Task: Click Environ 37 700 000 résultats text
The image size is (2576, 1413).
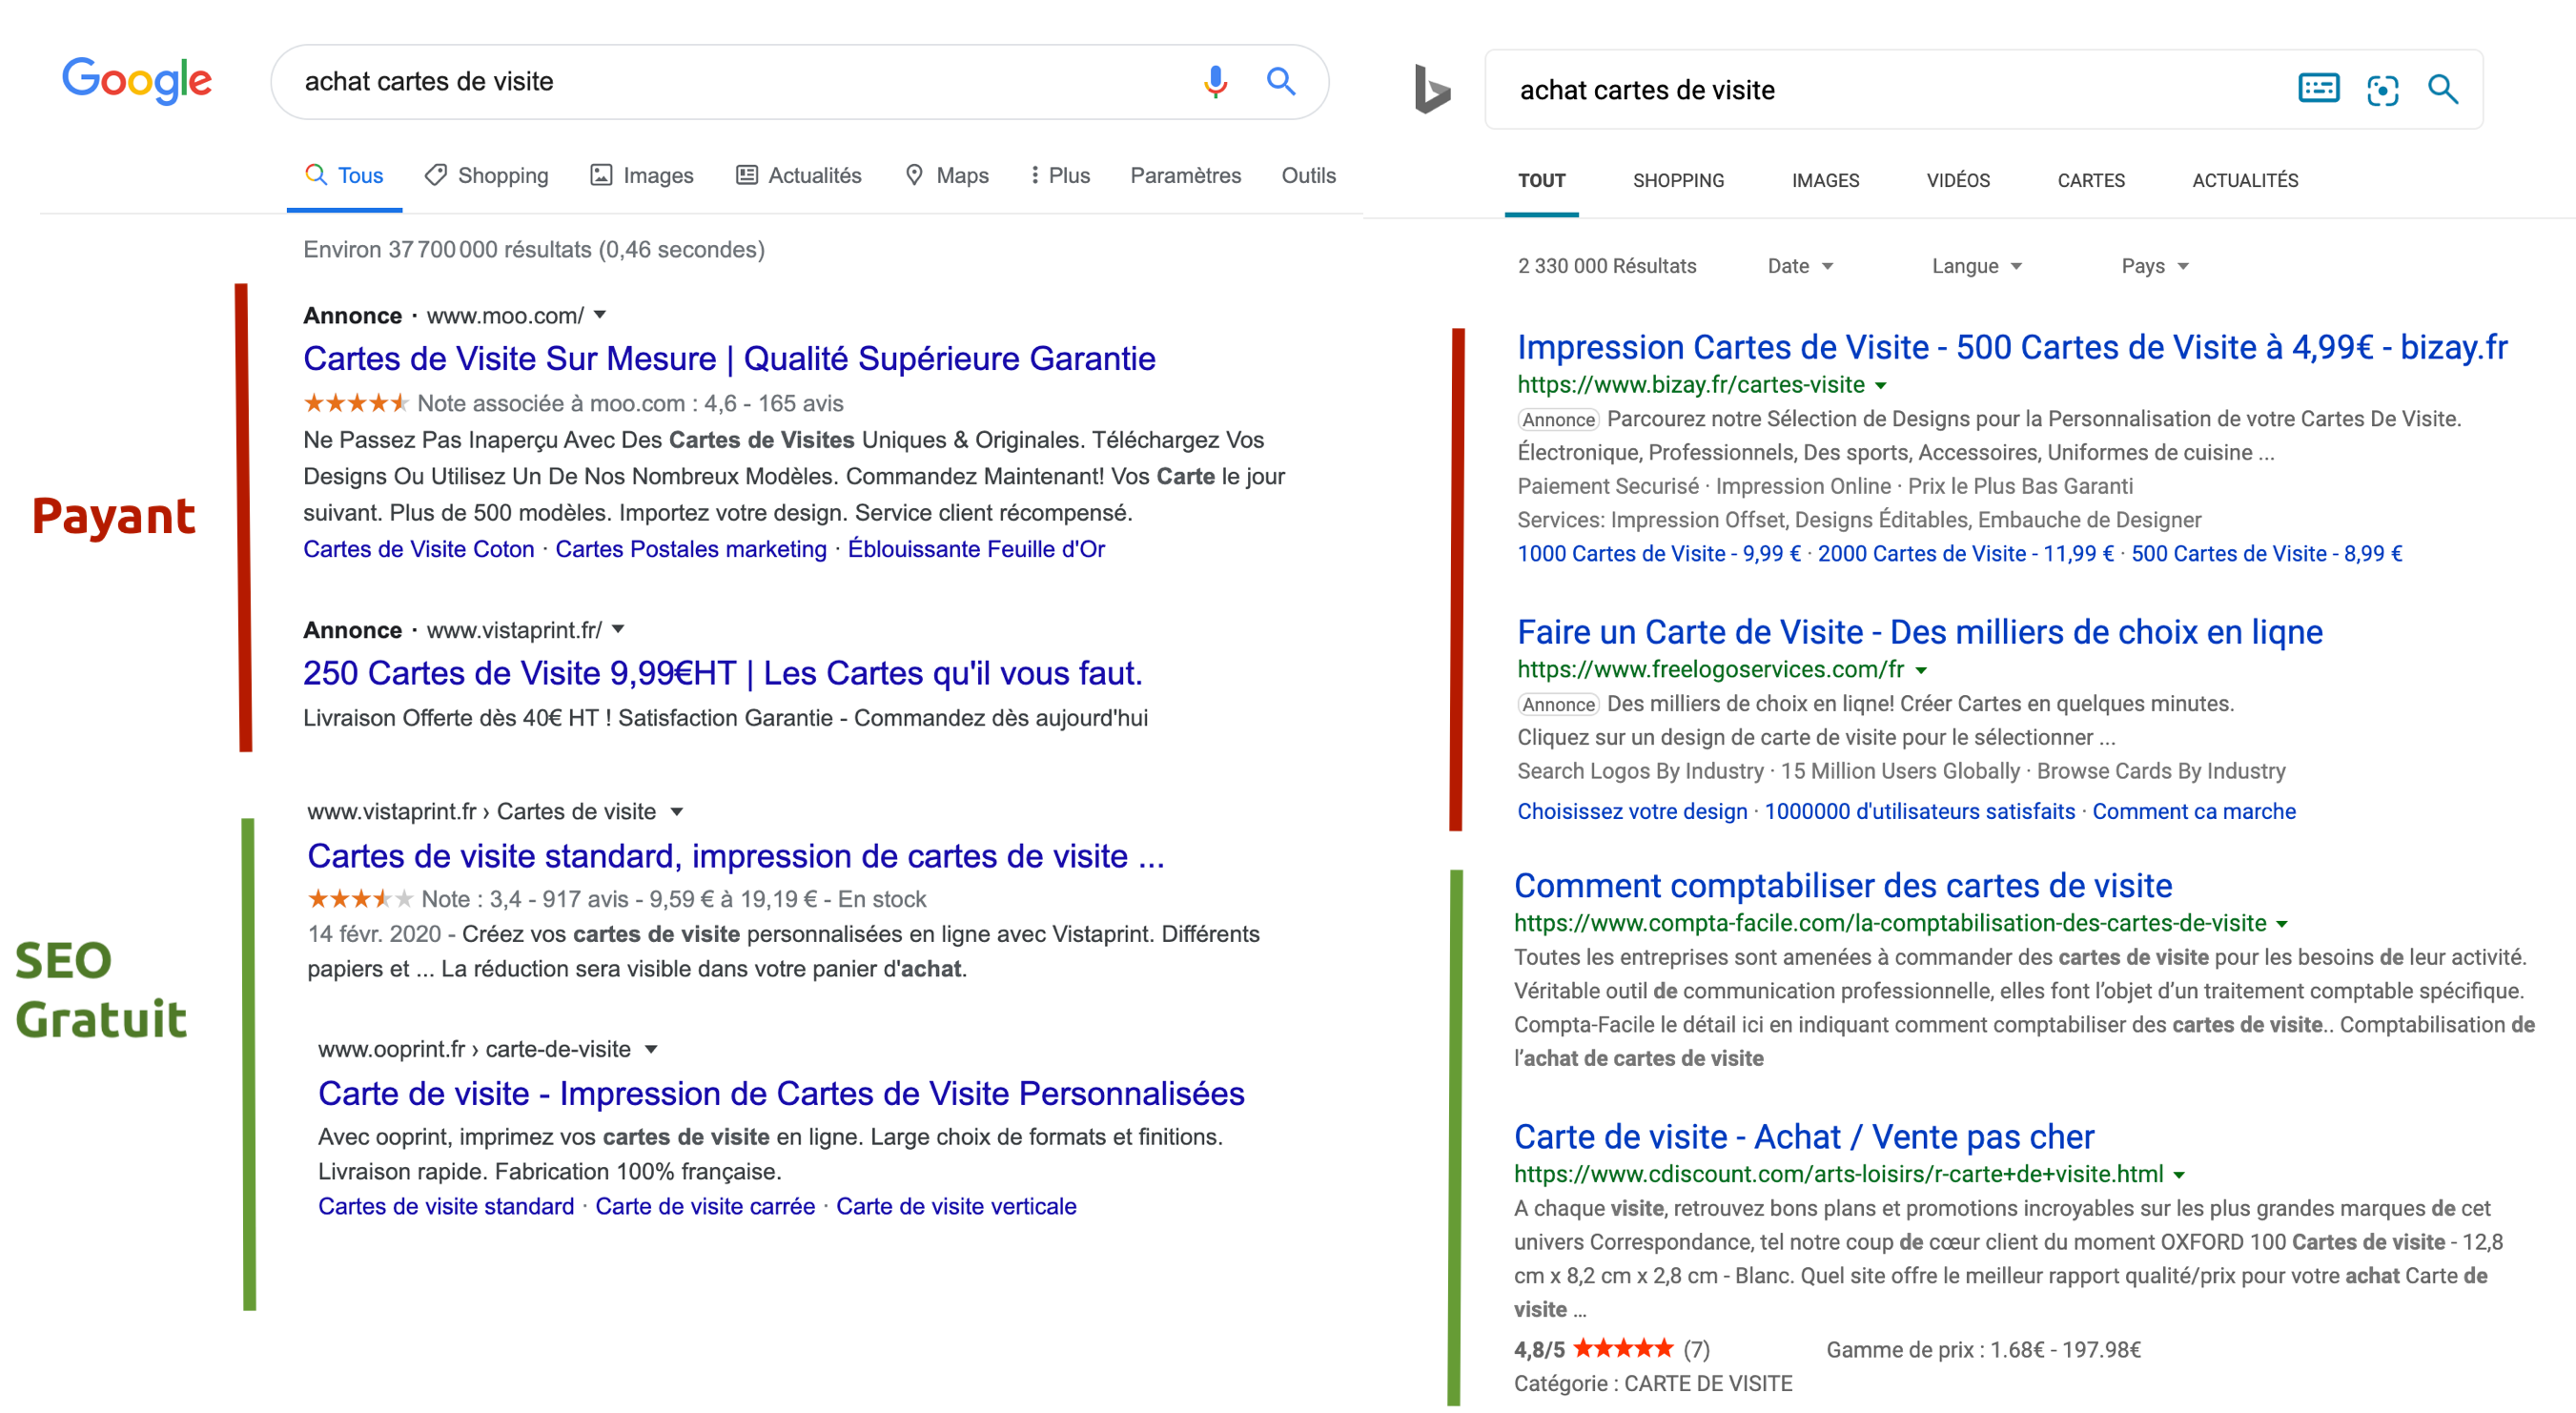Action: [534, 249]
